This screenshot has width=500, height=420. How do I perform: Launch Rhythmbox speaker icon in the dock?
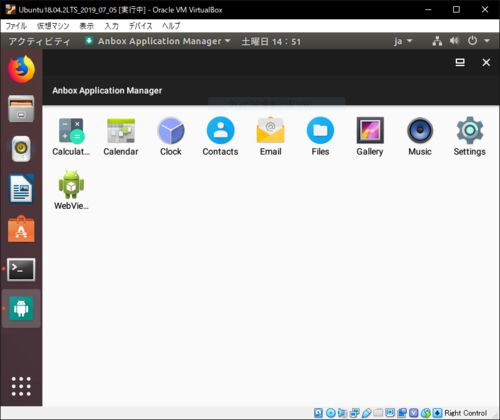pyautogui.click(x=21, y=149)
